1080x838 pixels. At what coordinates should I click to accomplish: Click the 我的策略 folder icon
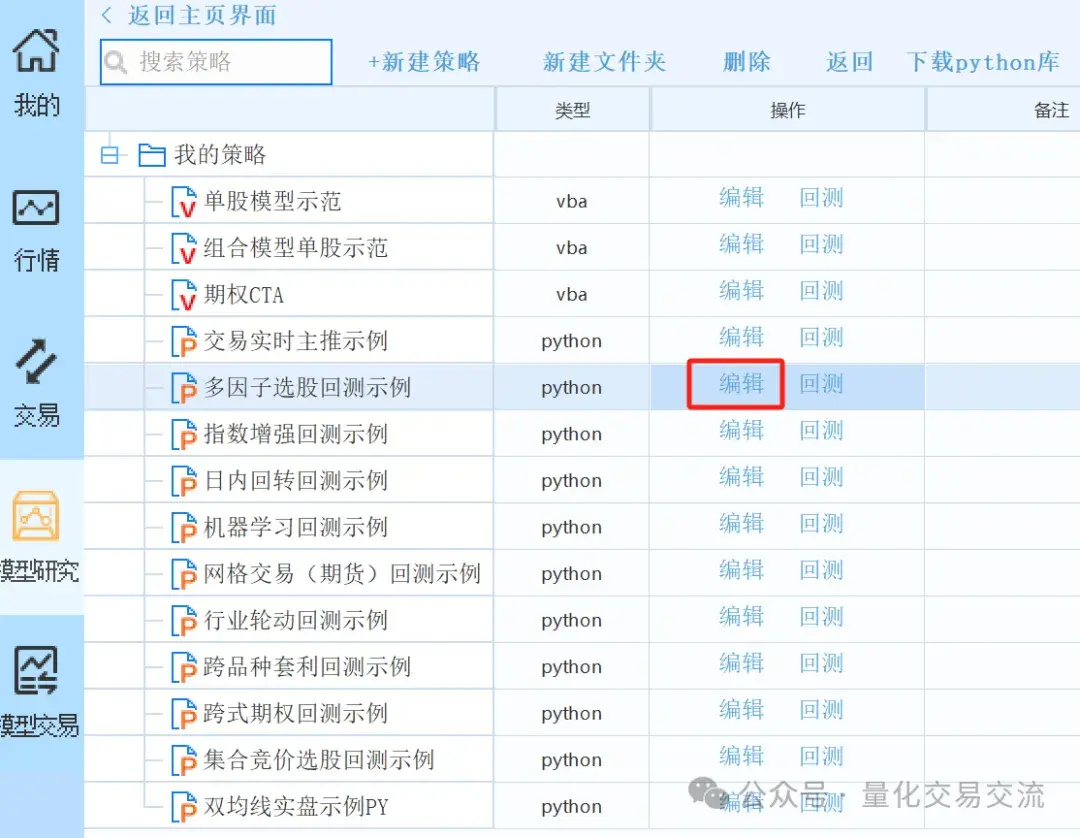[x=152, y=155]
